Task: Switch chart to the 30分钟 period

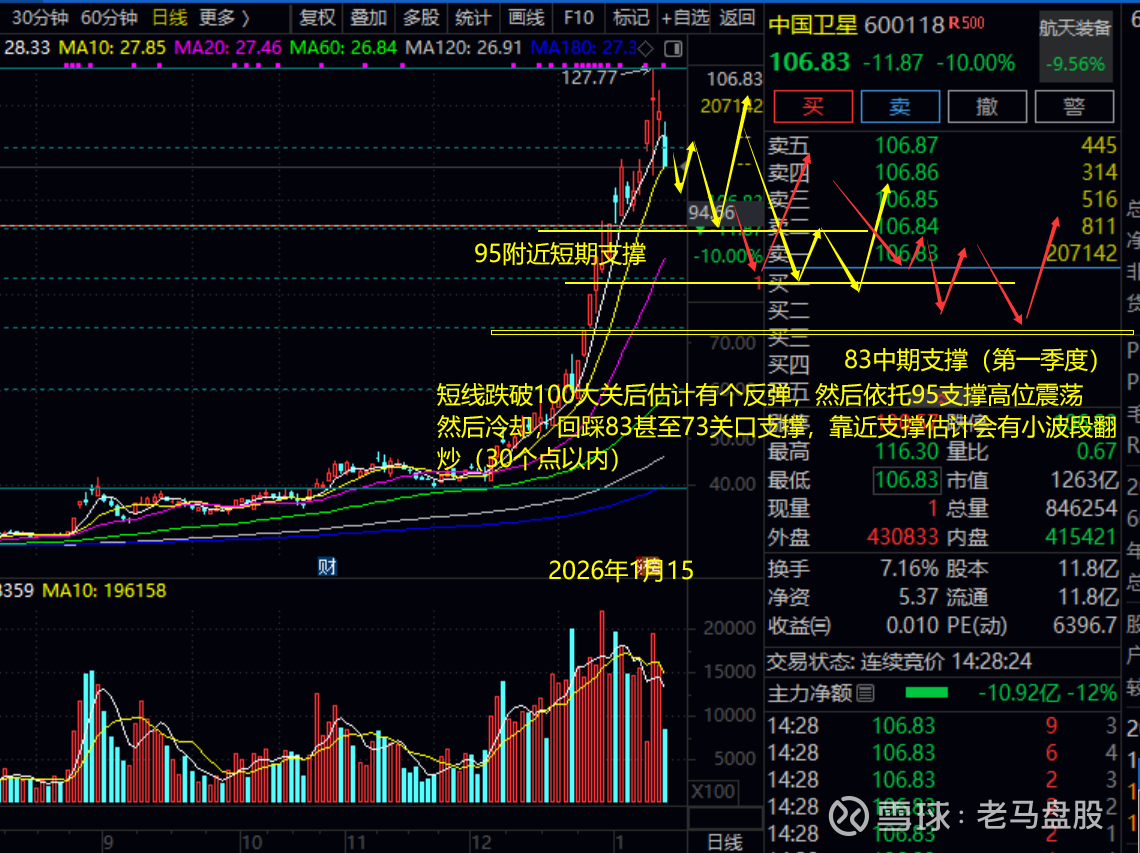Action: (x=41, y=17)
